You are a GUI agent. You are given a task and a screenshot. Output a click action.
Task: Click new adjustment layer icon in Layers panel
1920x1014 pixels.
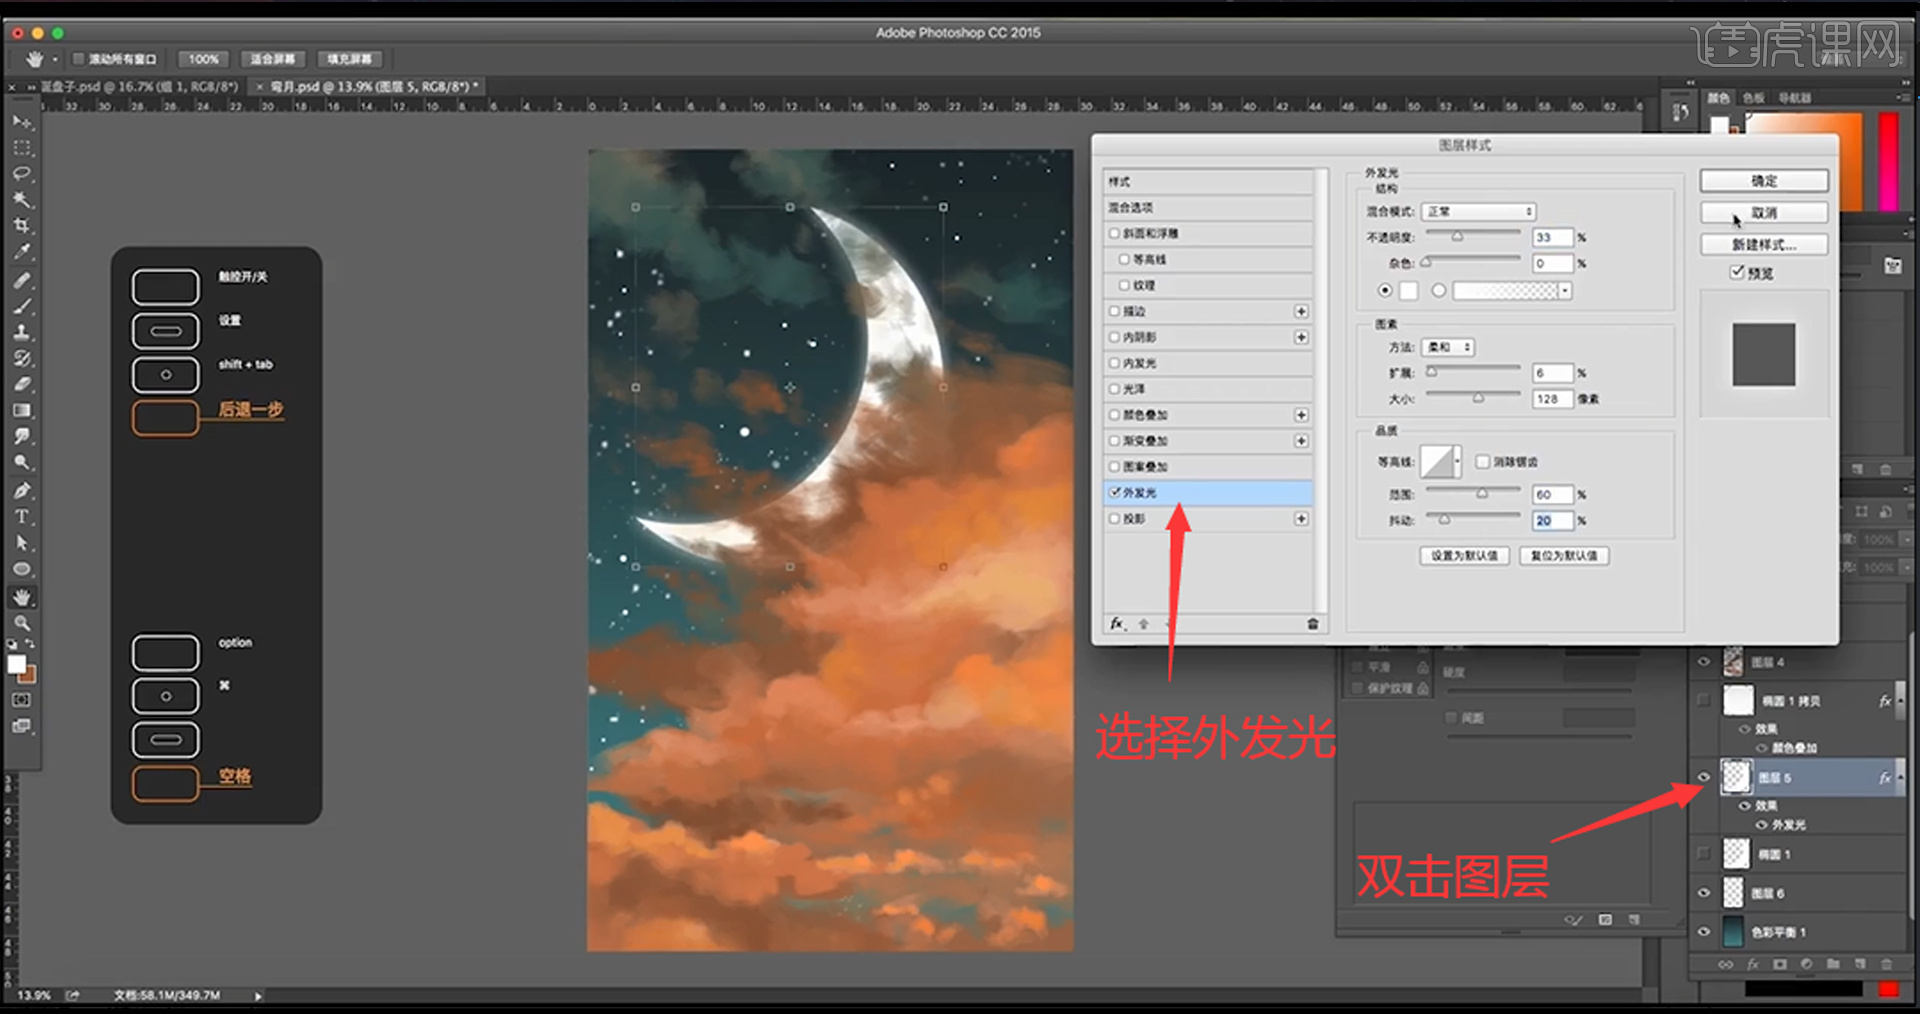pos(1806,964)
